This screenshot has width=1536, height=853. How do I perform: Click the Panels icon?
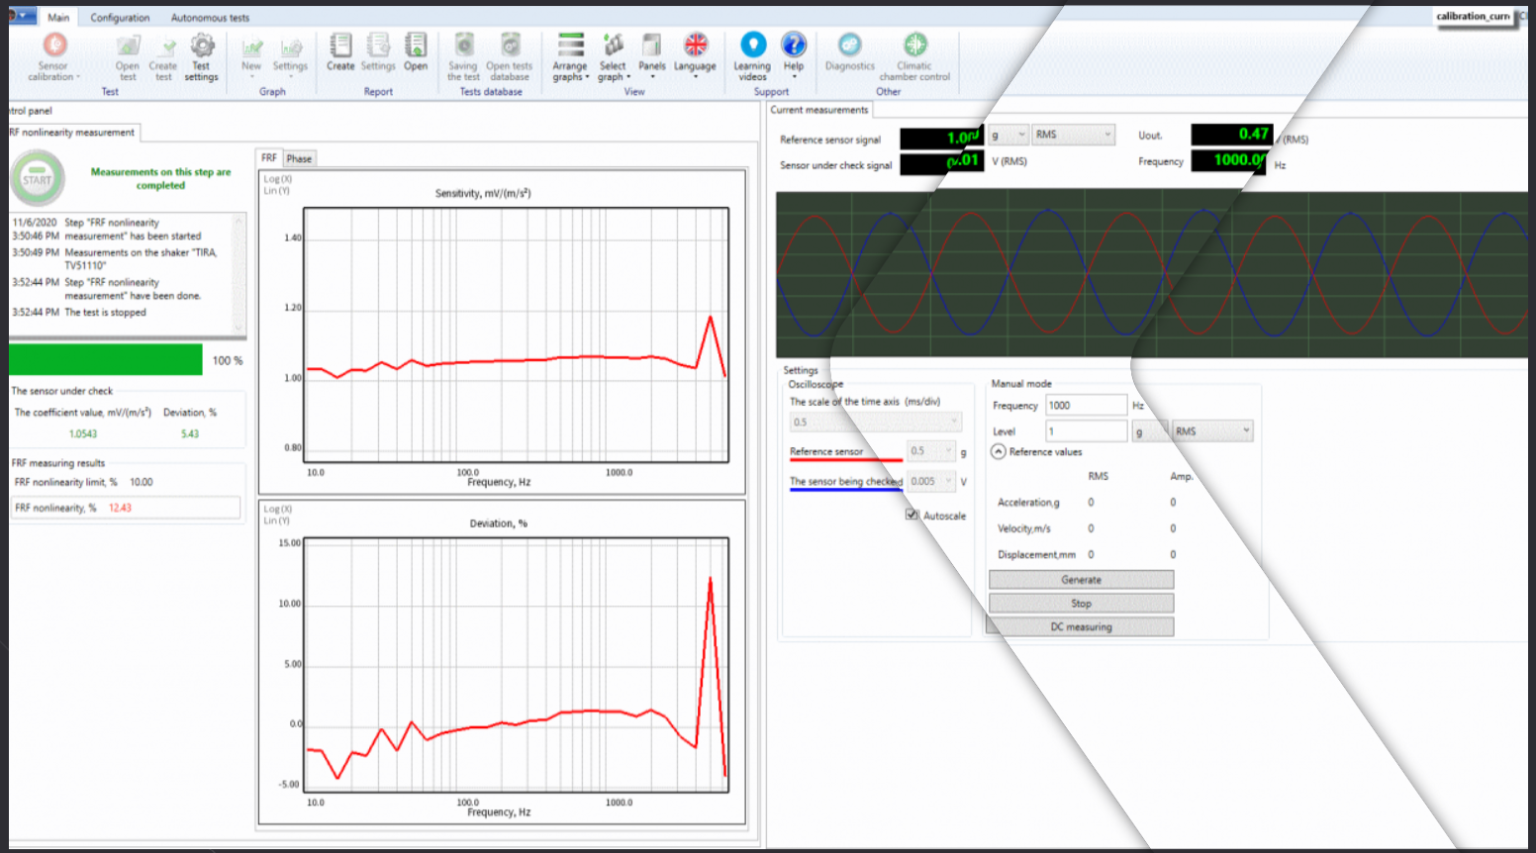(x=652, y=57)
